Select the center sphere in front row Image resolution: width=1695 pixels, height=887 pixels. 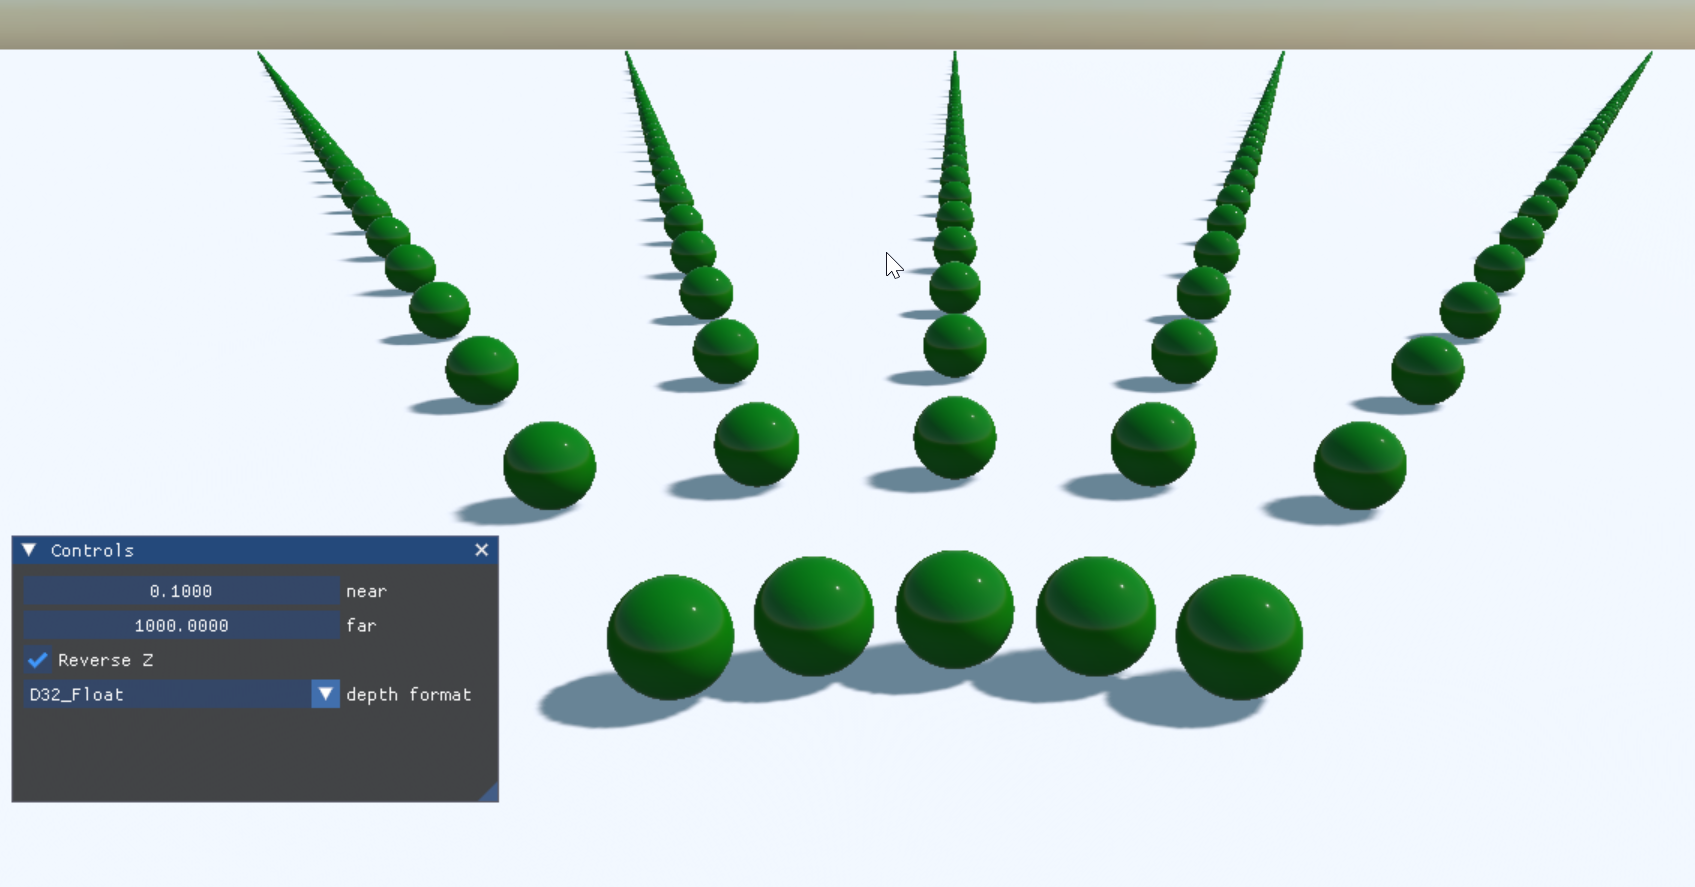coord(955,609)
